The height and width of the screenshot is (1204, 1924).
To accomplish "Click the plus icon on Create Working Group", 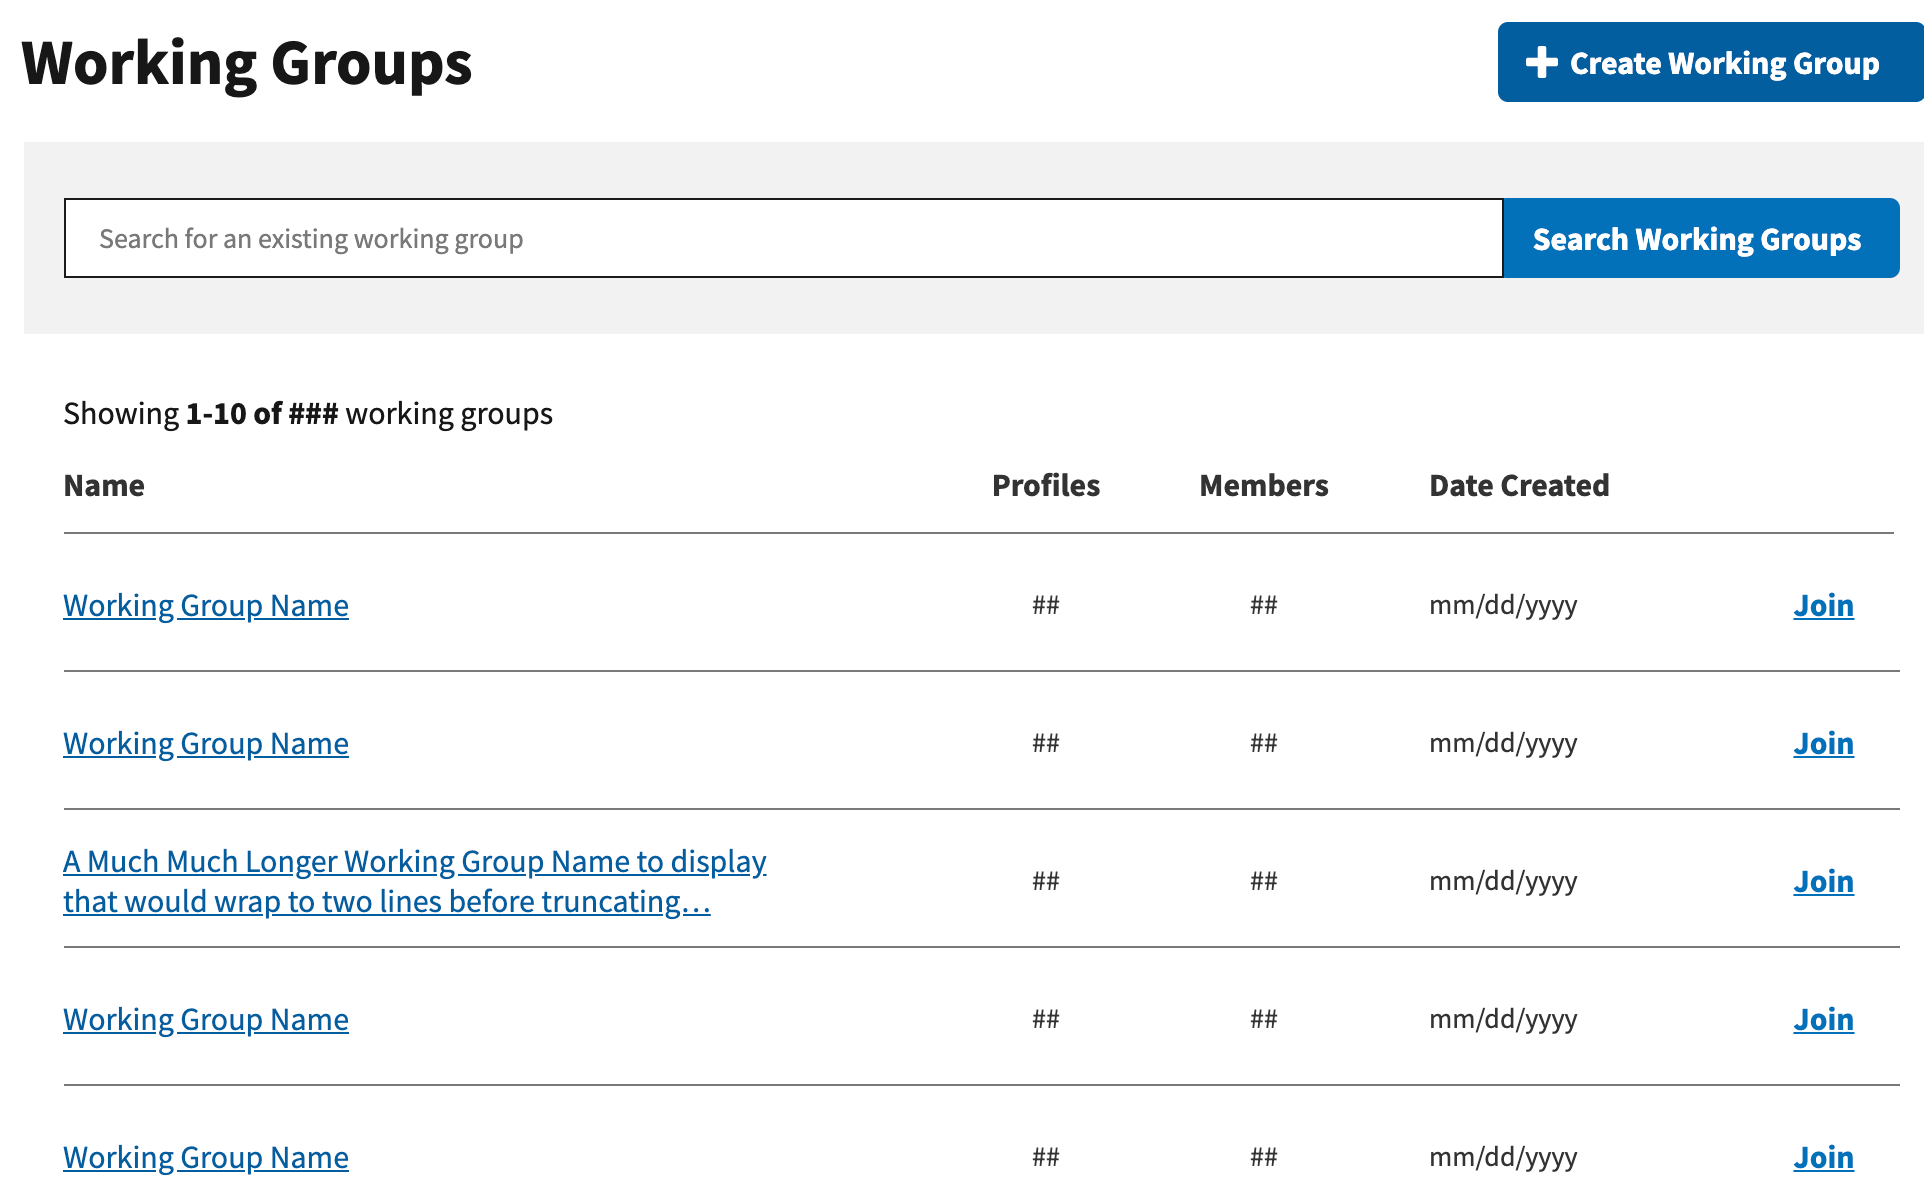I will (x=1541, y=62).
